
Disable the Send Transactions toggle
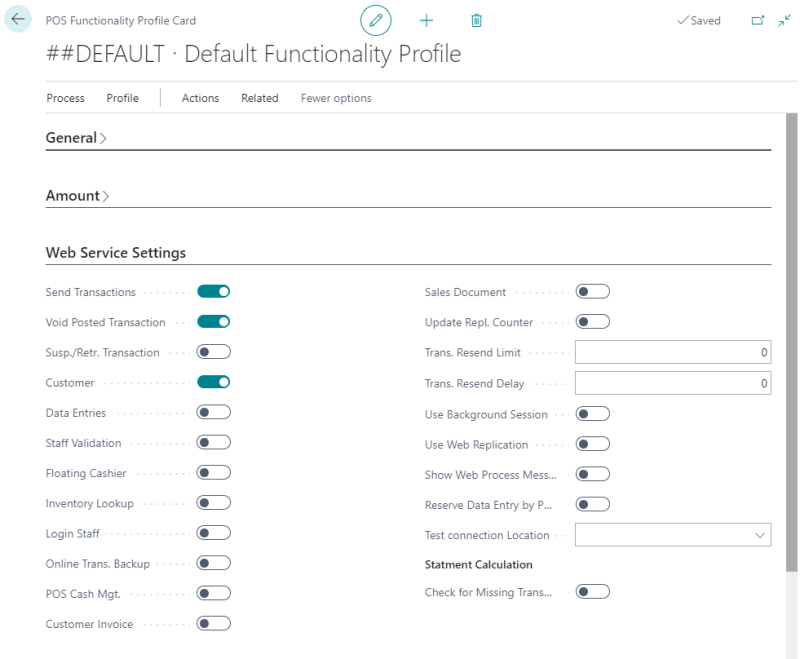pyautogui.click(x=211, y=291)
